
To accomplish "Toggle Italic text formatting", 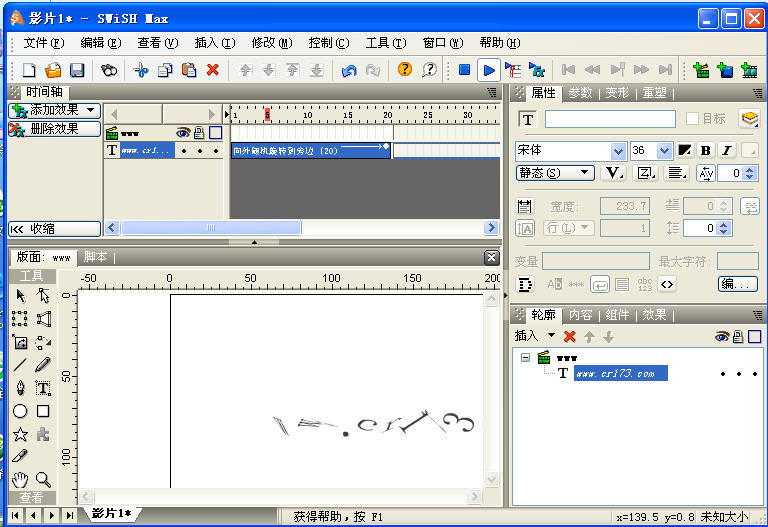I will pyautogui.click(x=726, y=151).
